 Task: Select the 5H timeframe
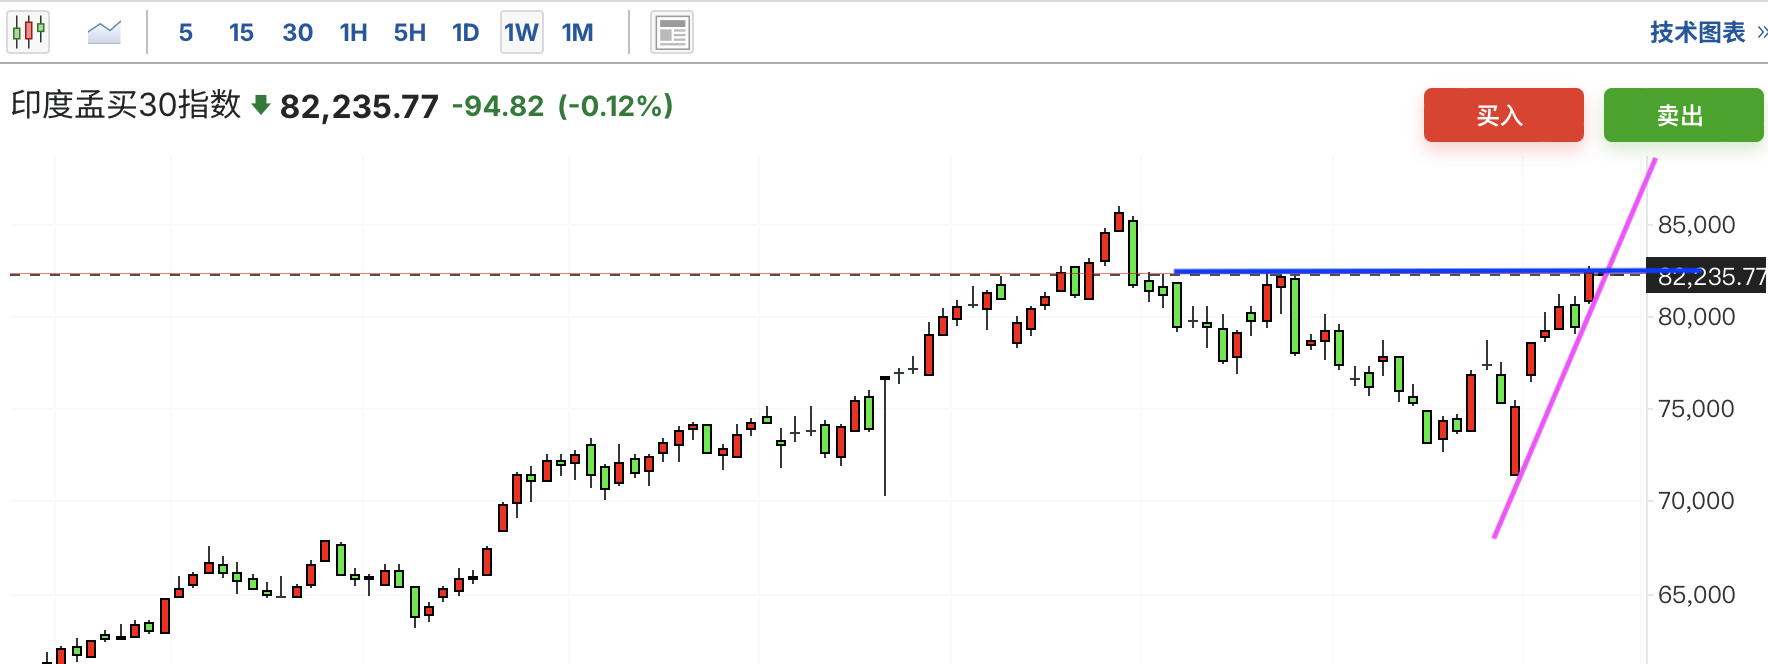pyautogui.click(x=409, y=32)
